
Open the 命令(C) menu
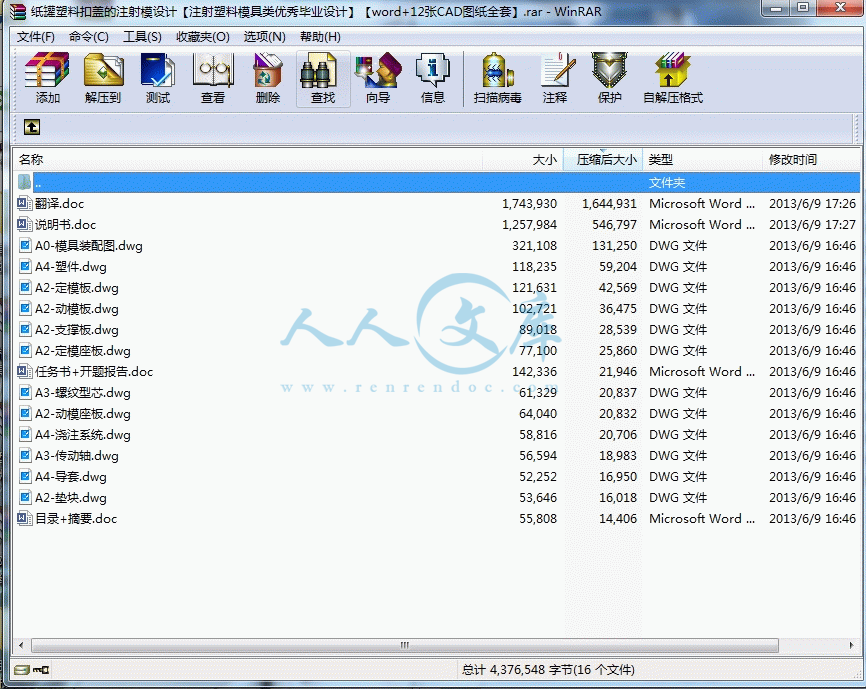pyautogui.click(x=88, y=37)
